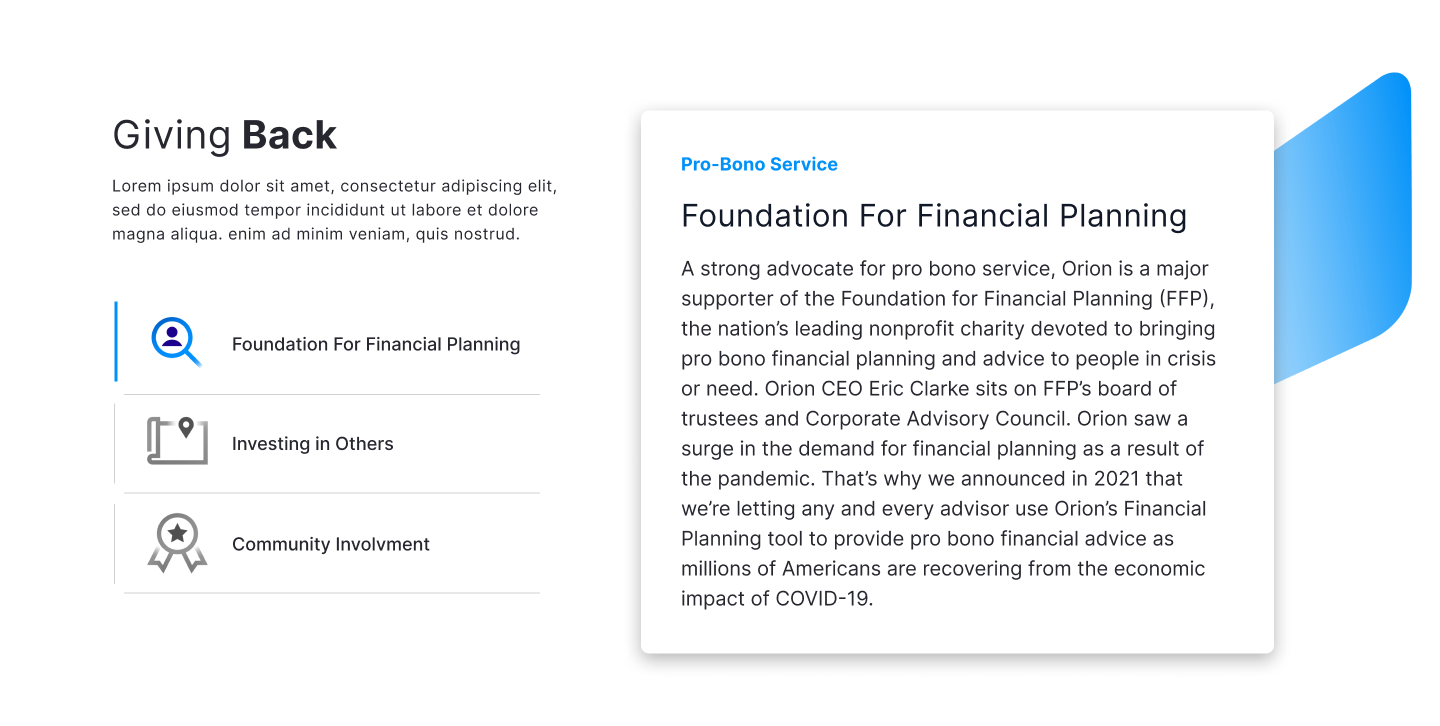The image size is (1440, 726).
Task: Click the Lorem ipsum intro paragraph
Action: coord(334,210)
